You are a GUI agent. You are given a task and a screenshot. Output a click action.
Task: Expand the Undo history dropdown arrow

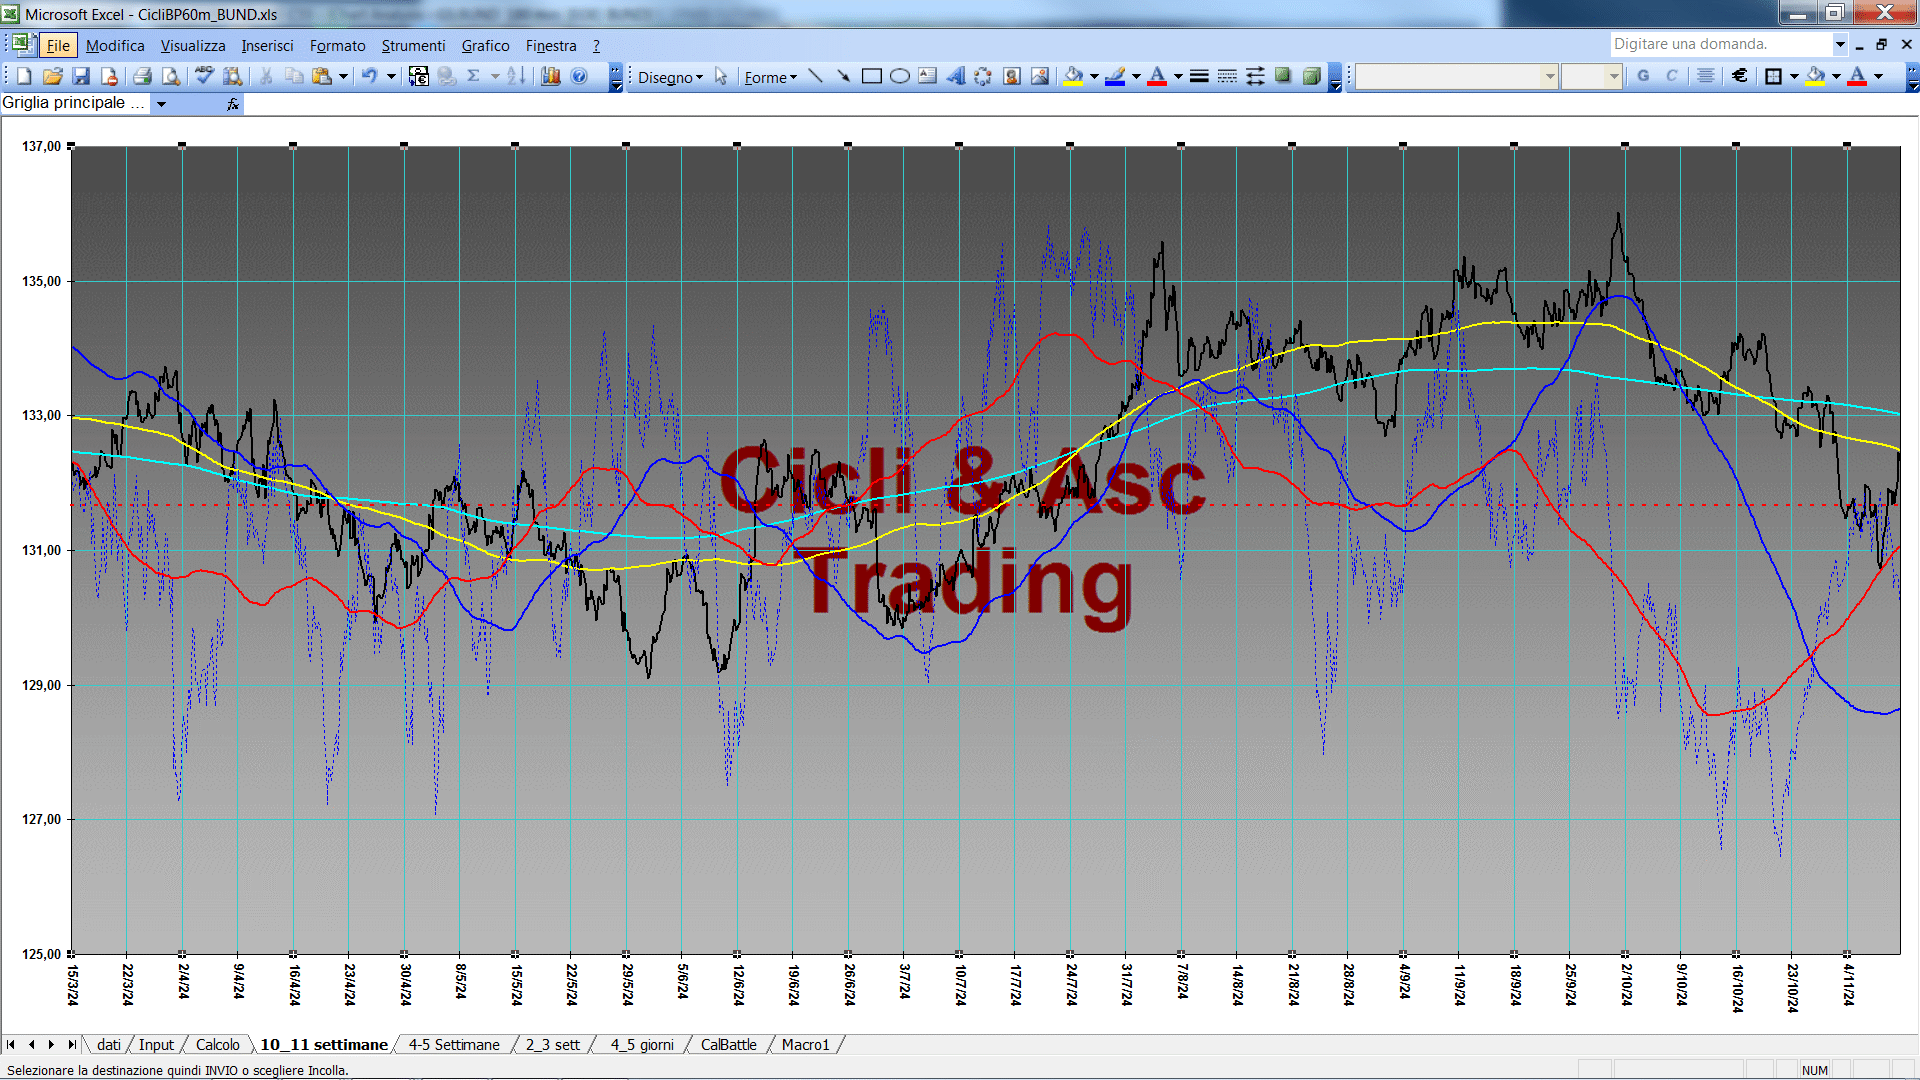point(391,76)
